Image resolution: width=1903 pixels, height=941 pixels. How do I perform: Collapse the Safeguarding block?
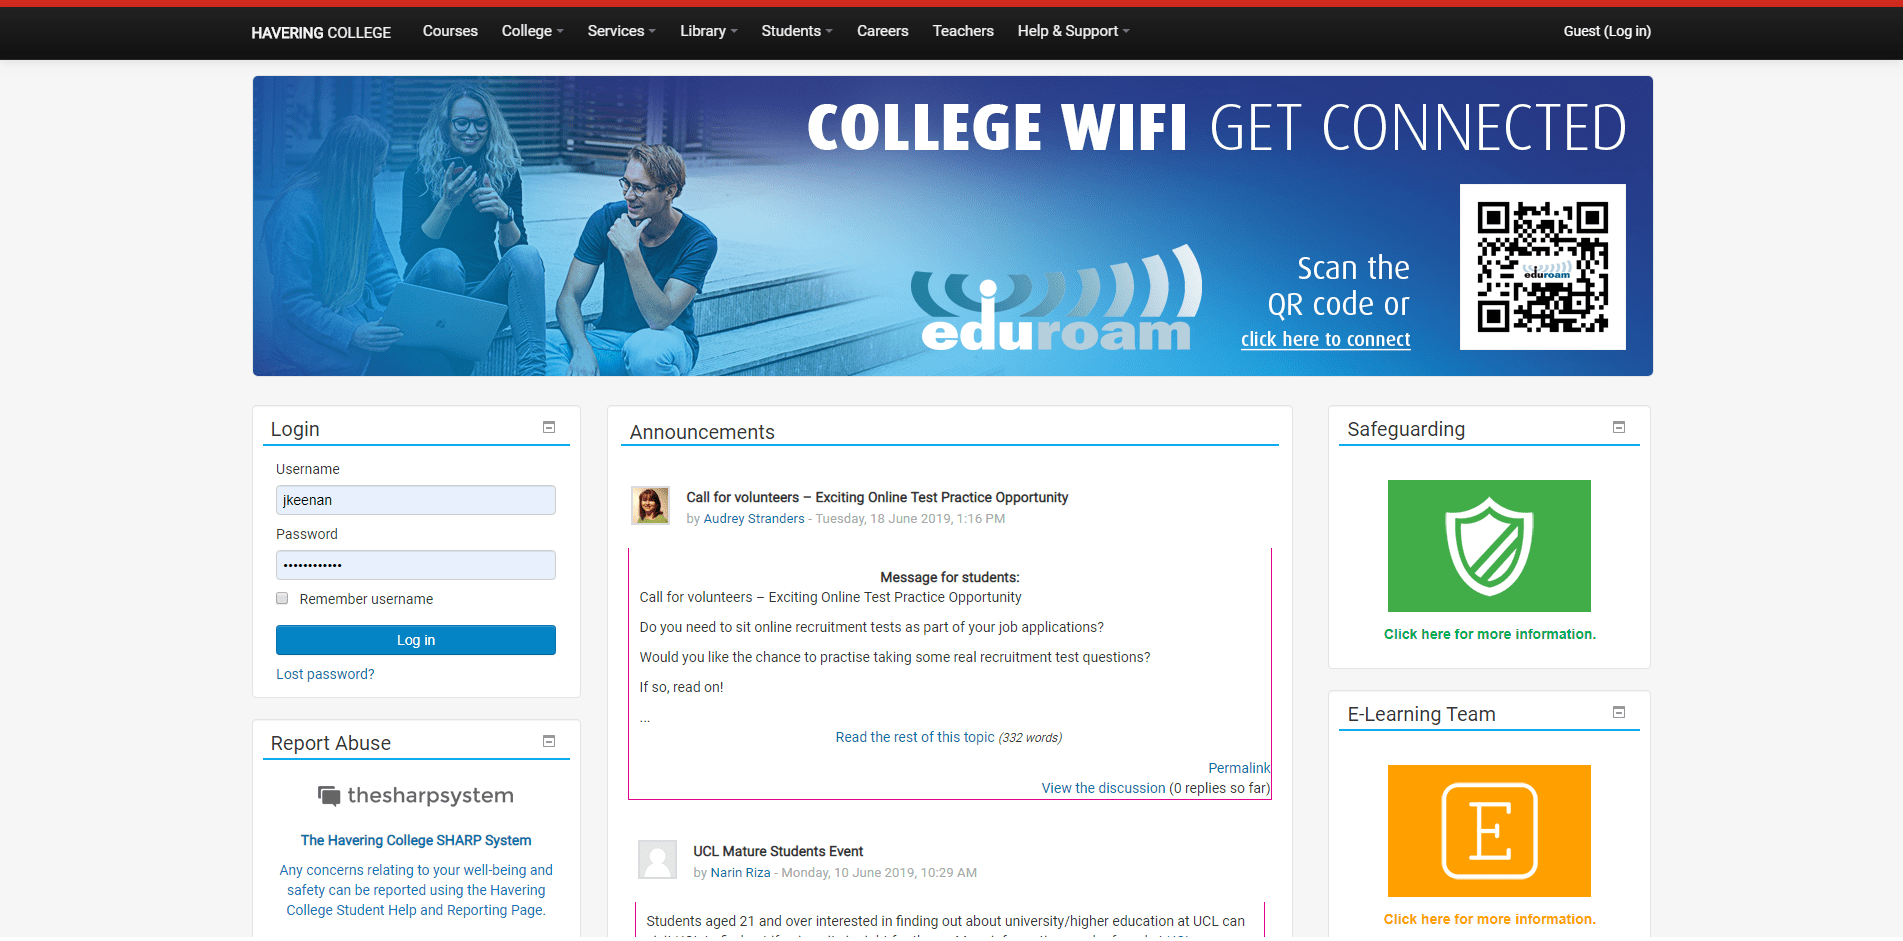(1619, 427)
